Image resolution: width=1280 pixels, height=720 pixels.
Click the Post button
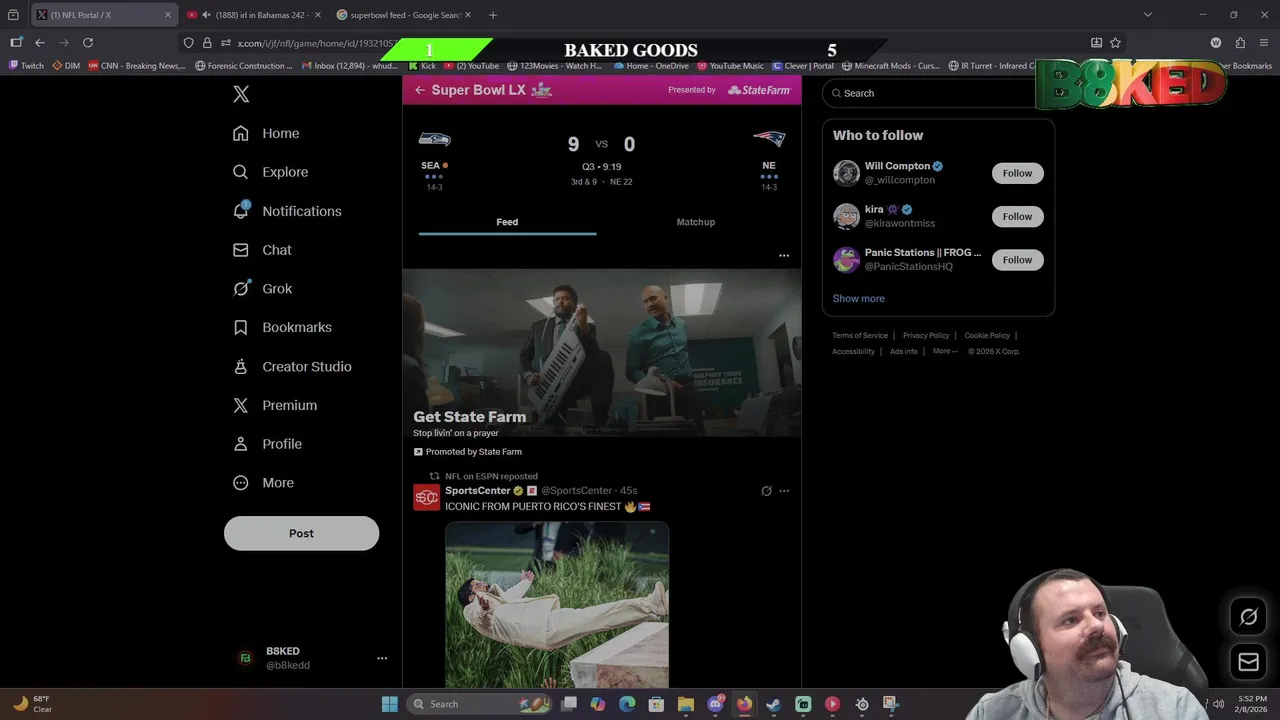point(301,533)
